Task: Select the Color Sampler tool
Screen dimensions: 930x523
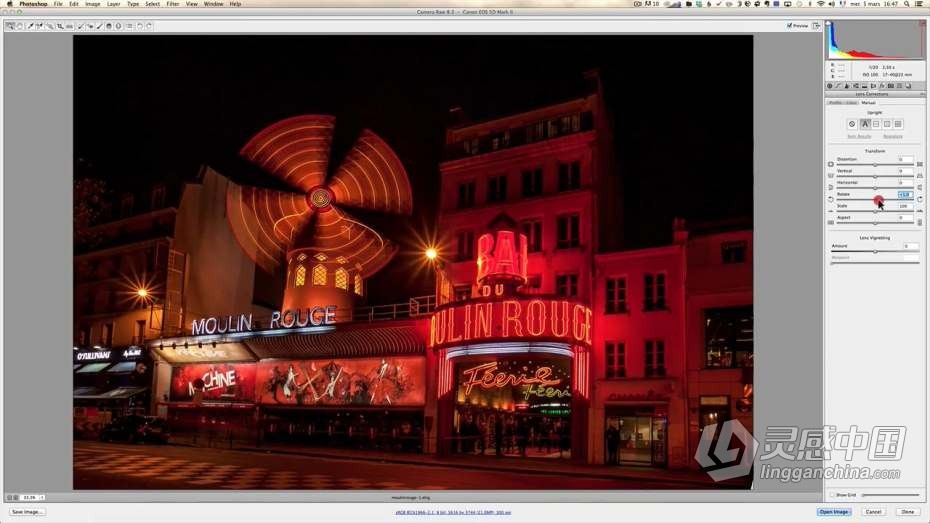Action: pos(40,26)
